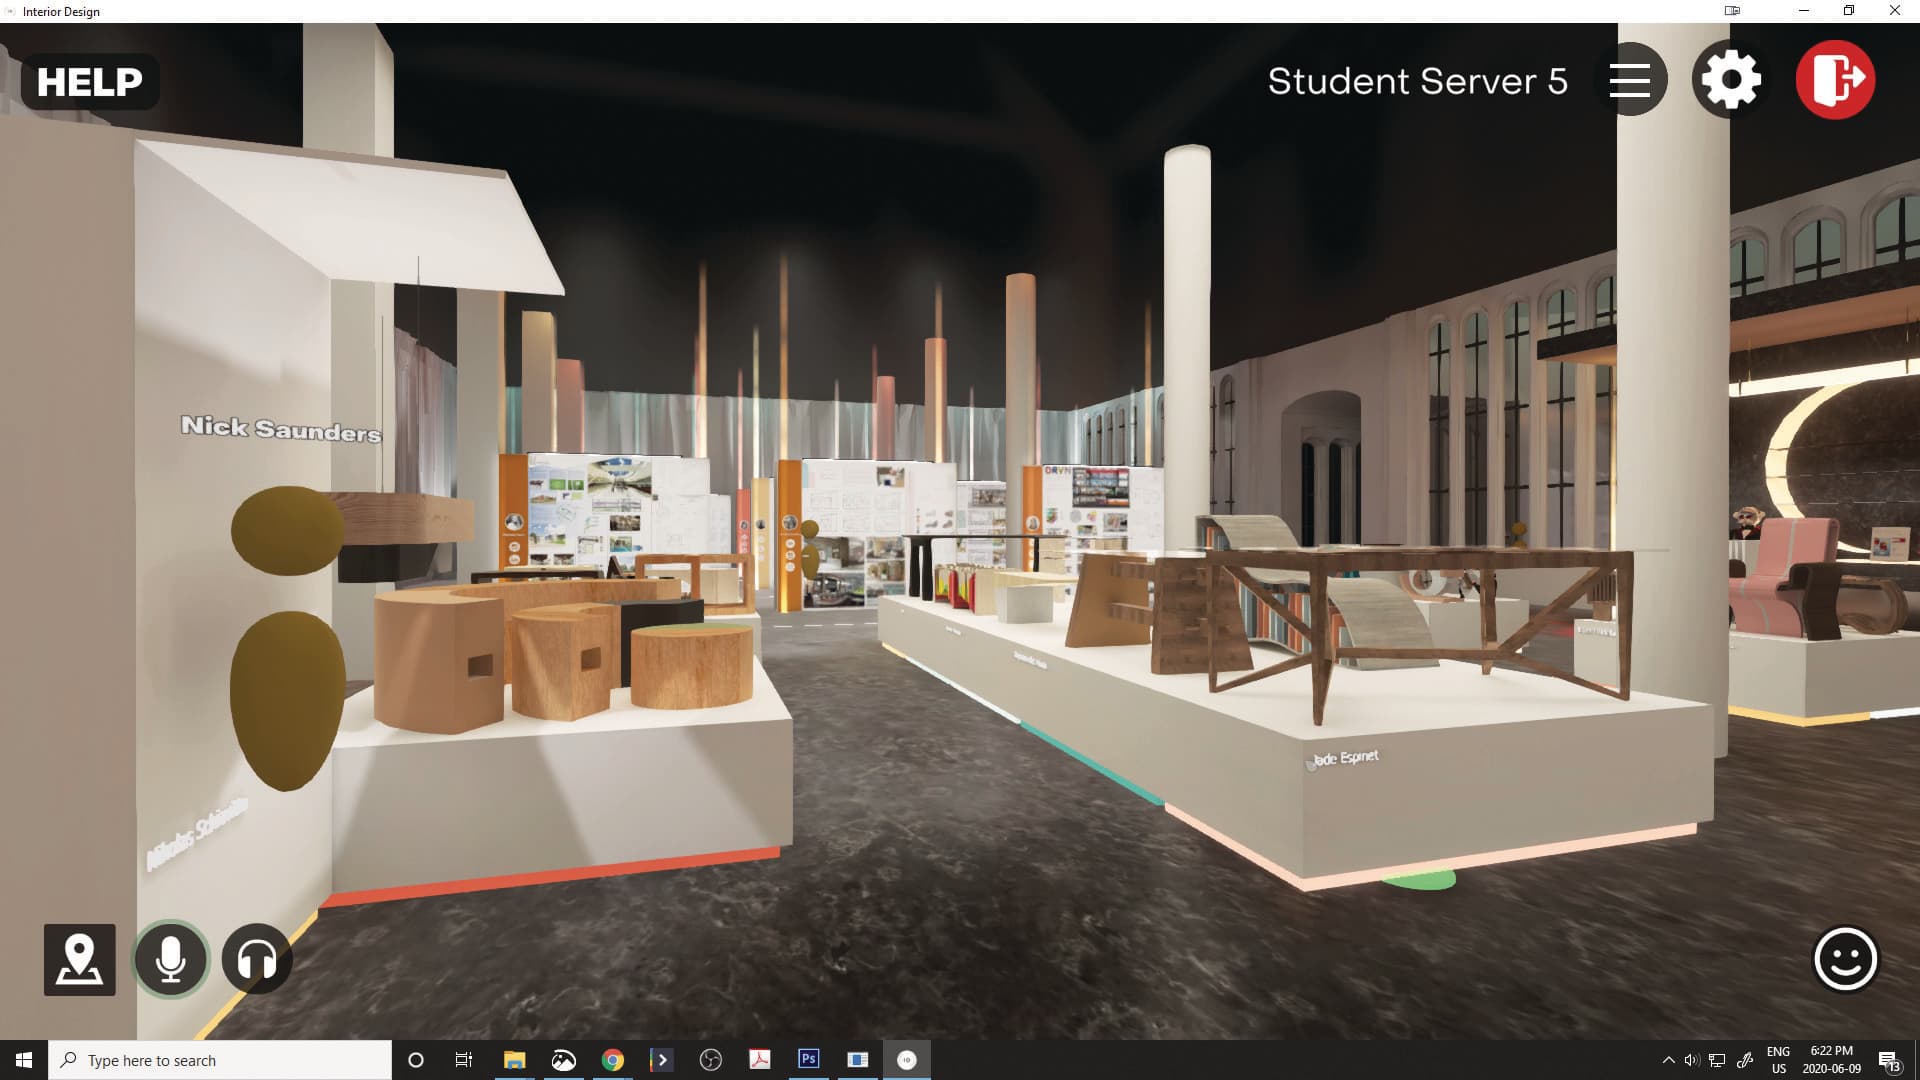The image size is (1920, 1080).
Task: Open Photoshop from the taskbar
Action: tap(808, 1060)
